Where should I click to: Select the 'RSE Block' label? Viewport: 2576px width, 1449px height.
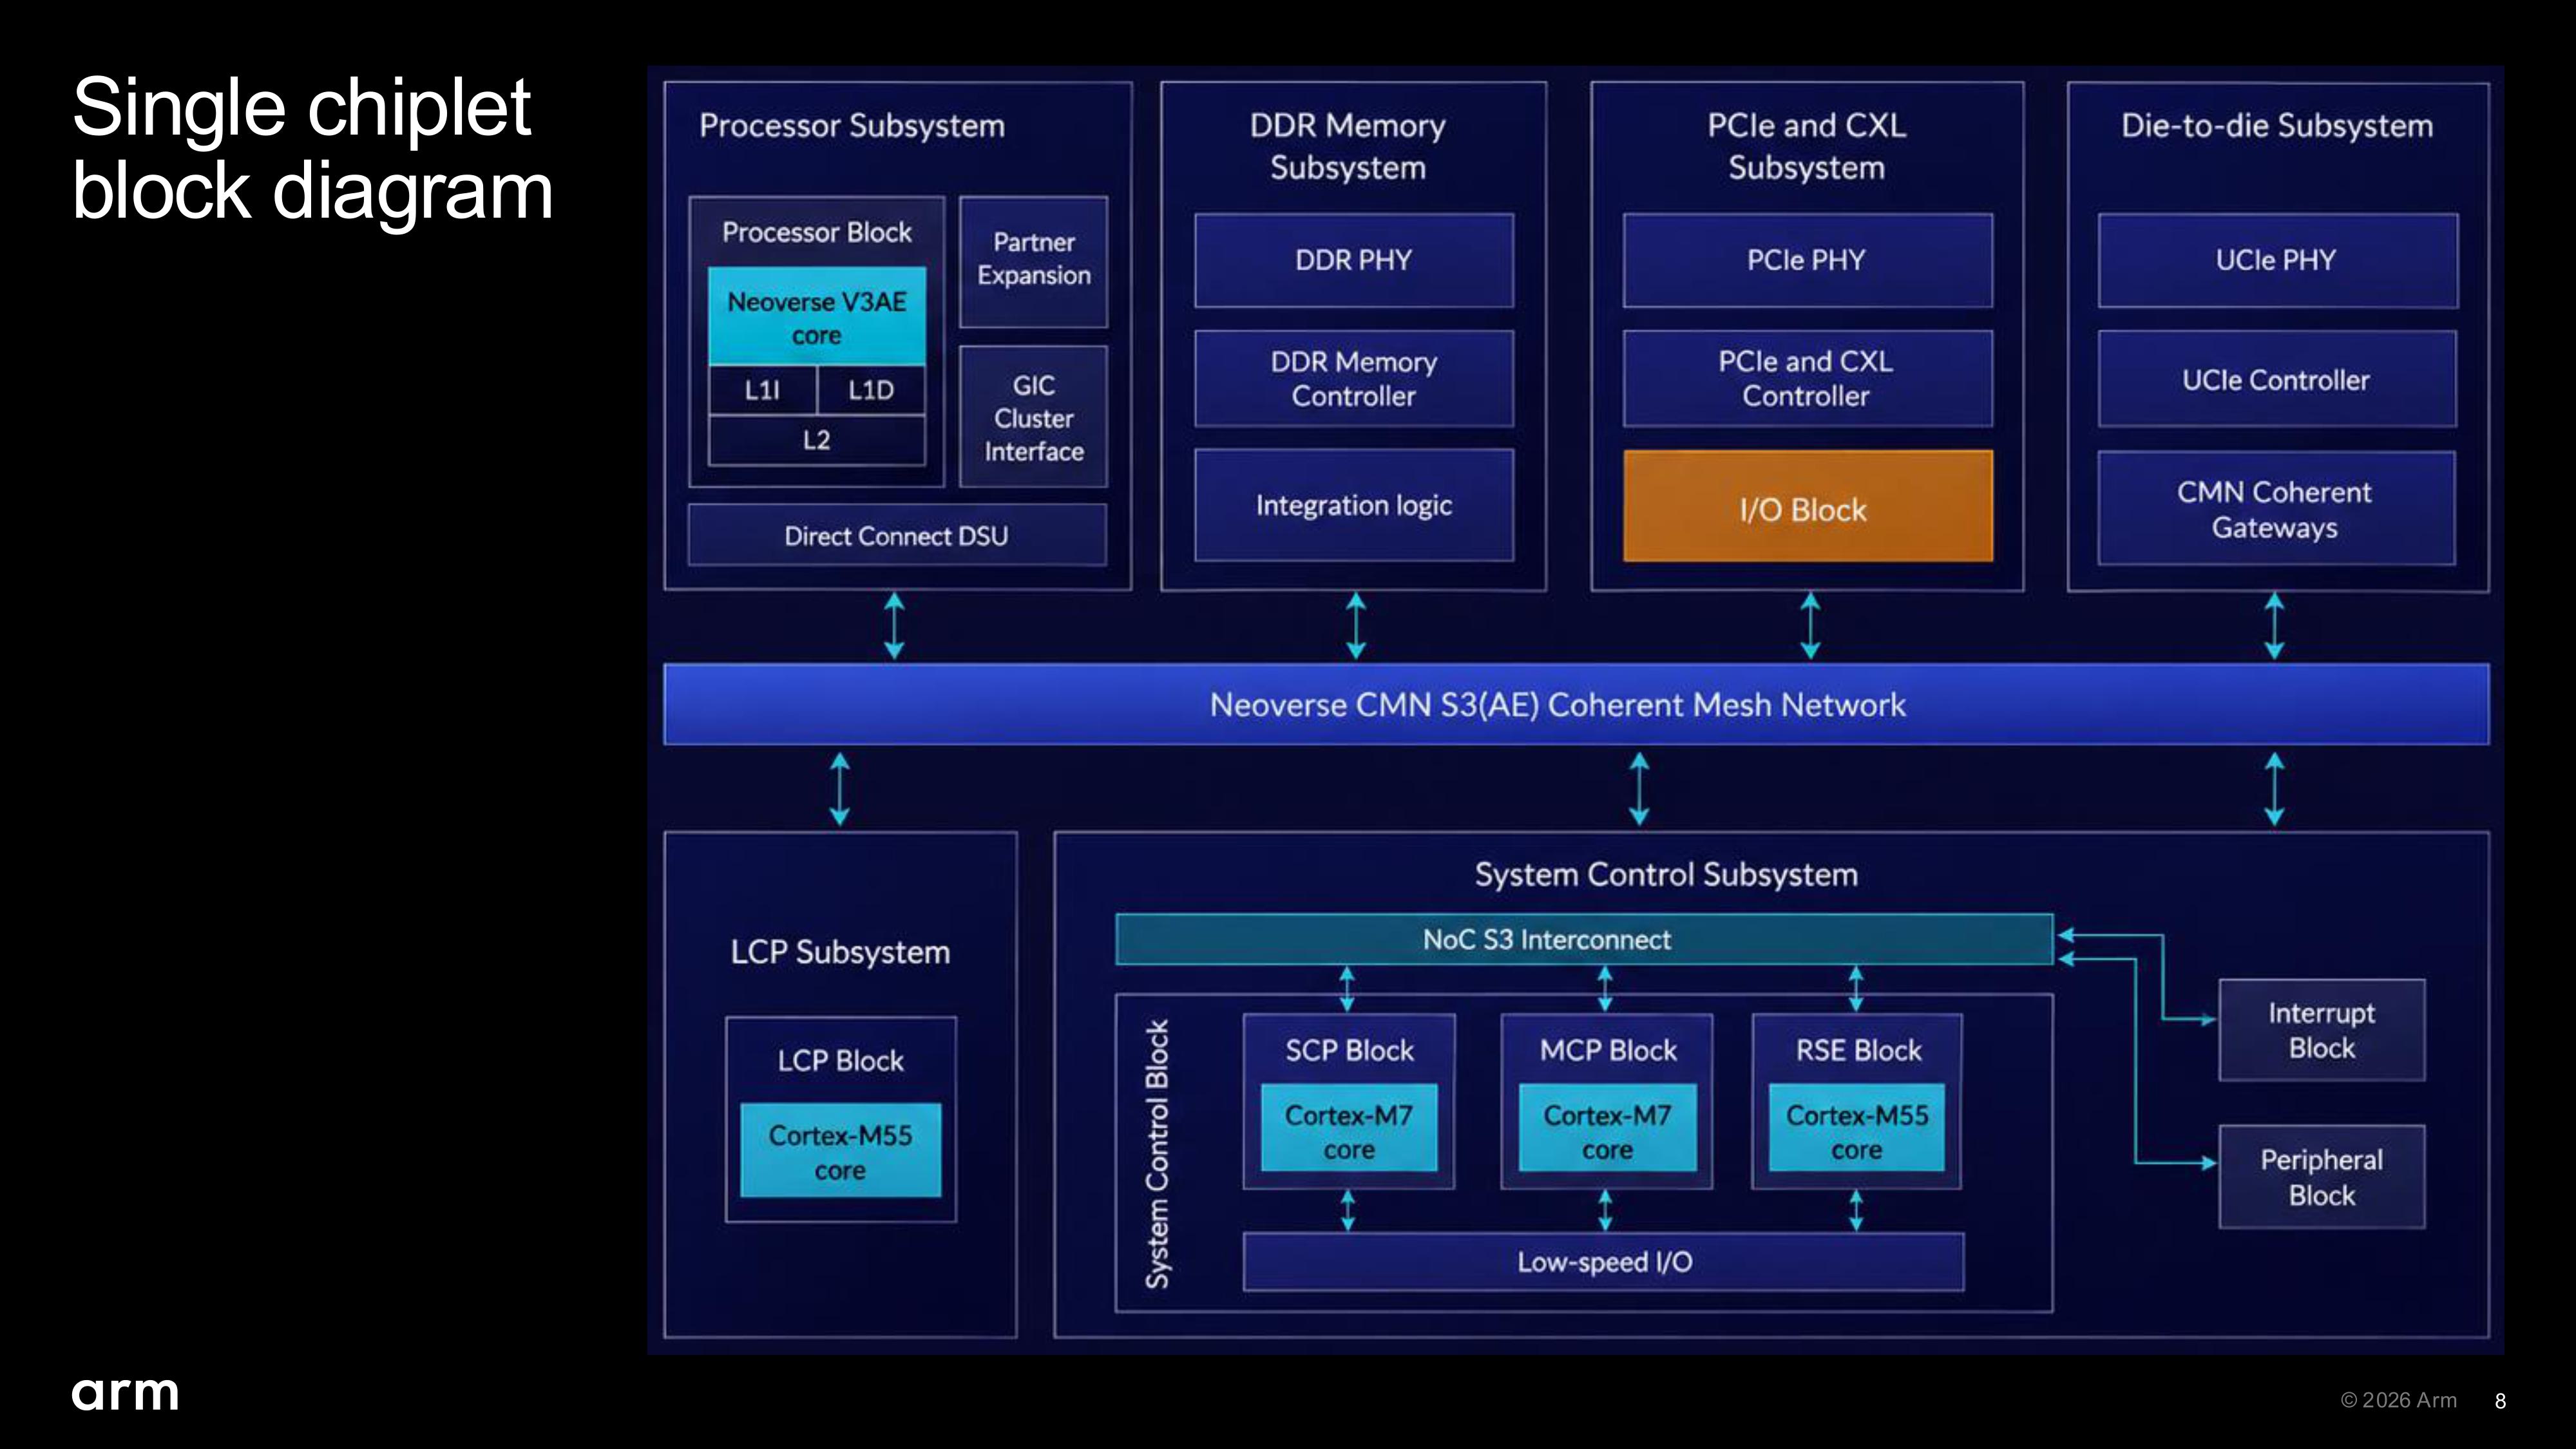tap(1858, 1050)
